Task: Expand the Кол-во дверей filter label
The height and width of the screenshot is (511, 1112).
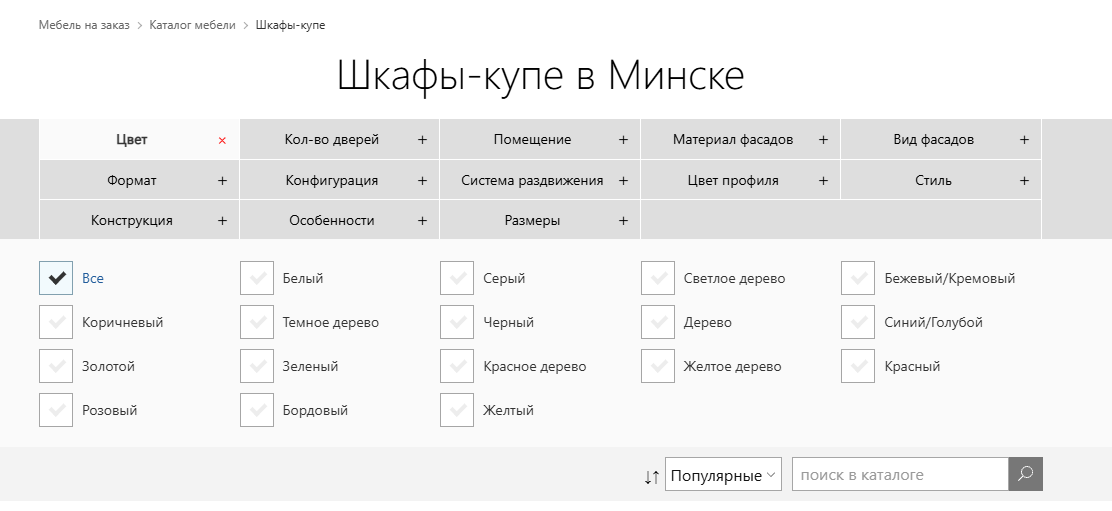Action: point(331,140)
